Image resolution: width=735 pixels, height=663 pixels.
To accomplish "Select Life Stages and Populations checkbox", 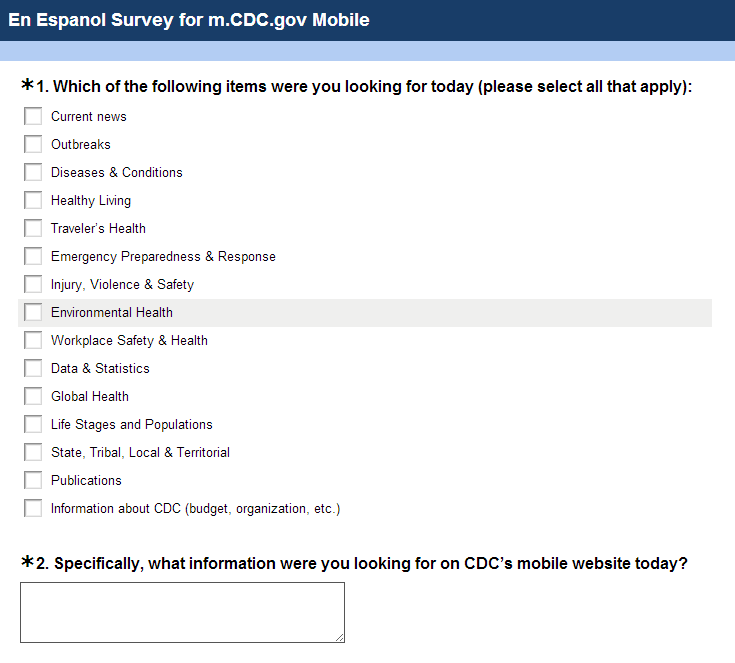I will 33,424.
